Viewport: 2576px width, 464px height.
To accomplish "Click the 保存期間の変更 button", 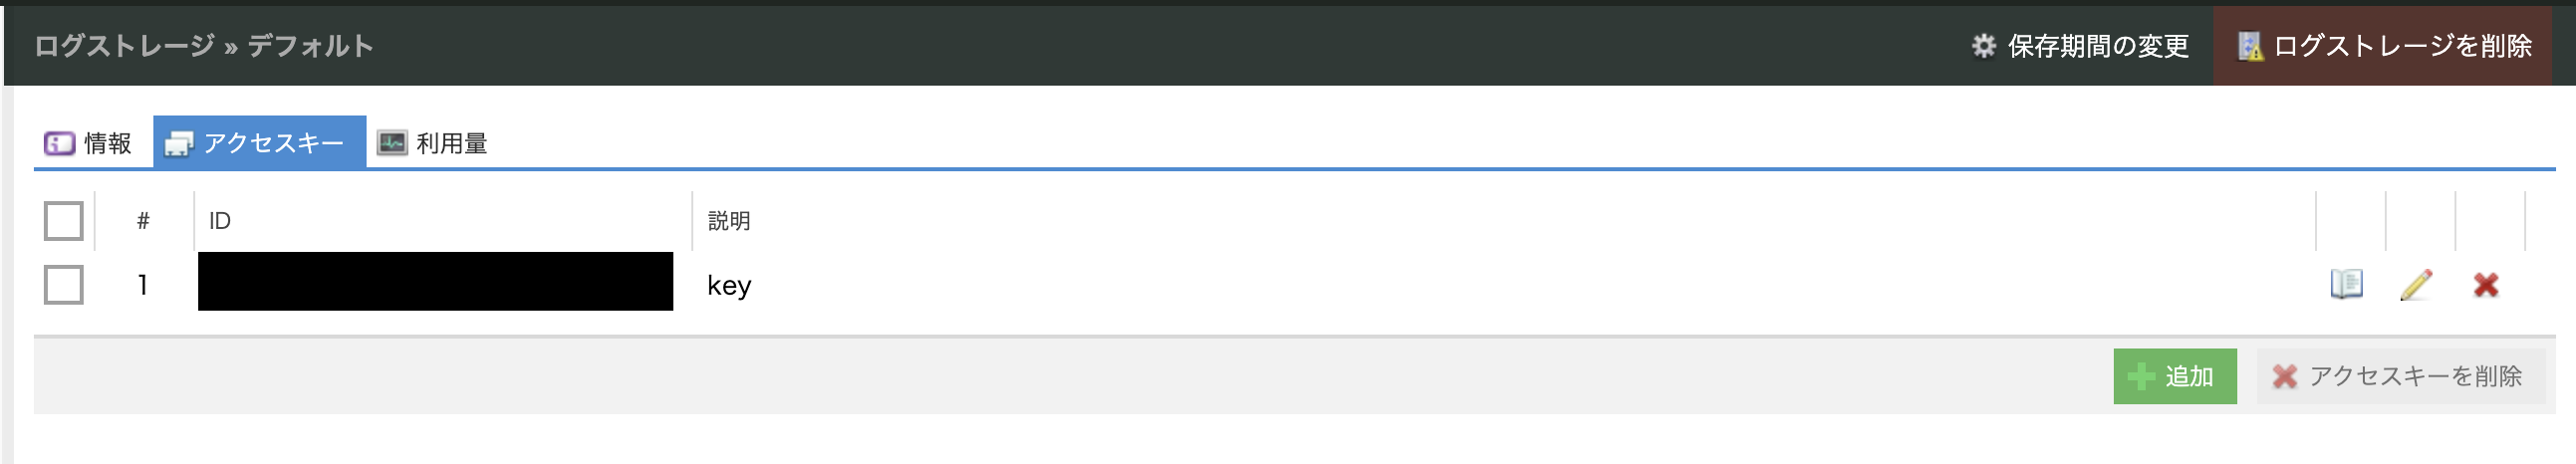I will 2080,45.
